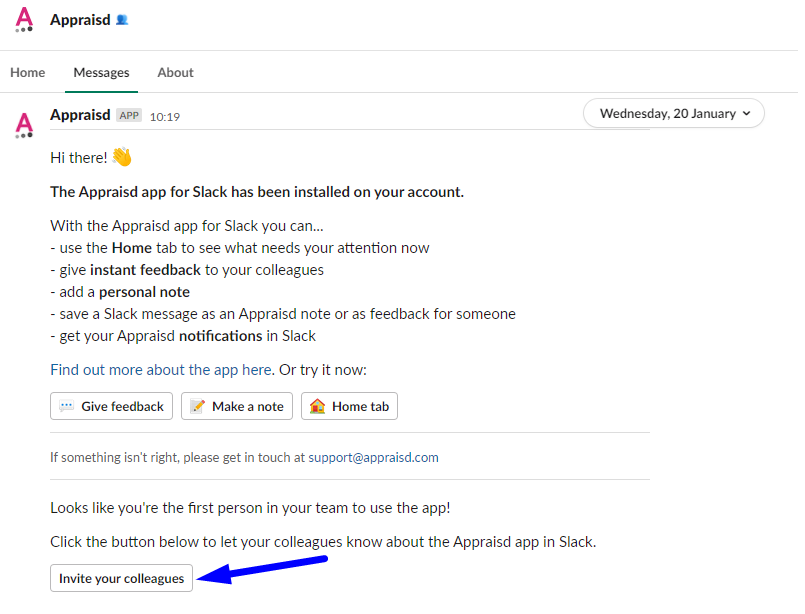Open the About tab

pyautogui.click(x=176, y=72)
